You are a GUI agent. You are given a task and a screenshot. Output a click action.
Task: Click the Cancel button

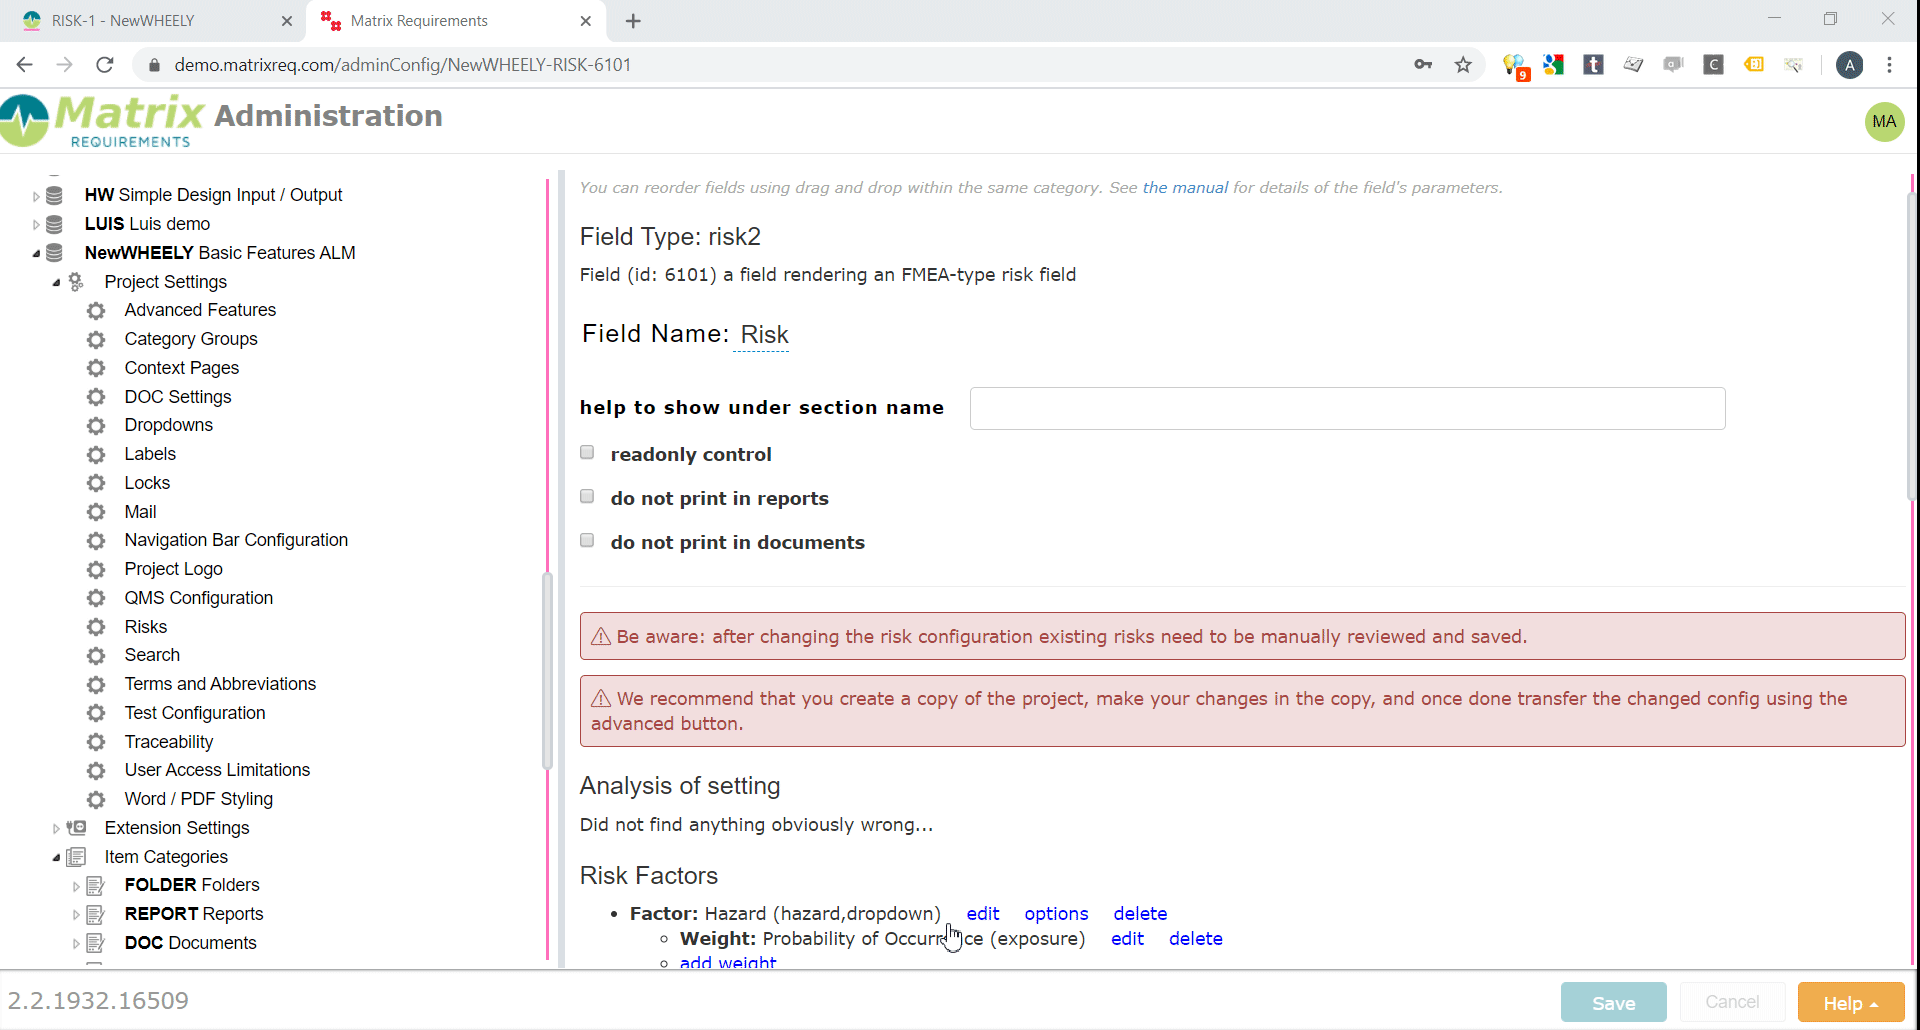[x=1732, y=1002]
